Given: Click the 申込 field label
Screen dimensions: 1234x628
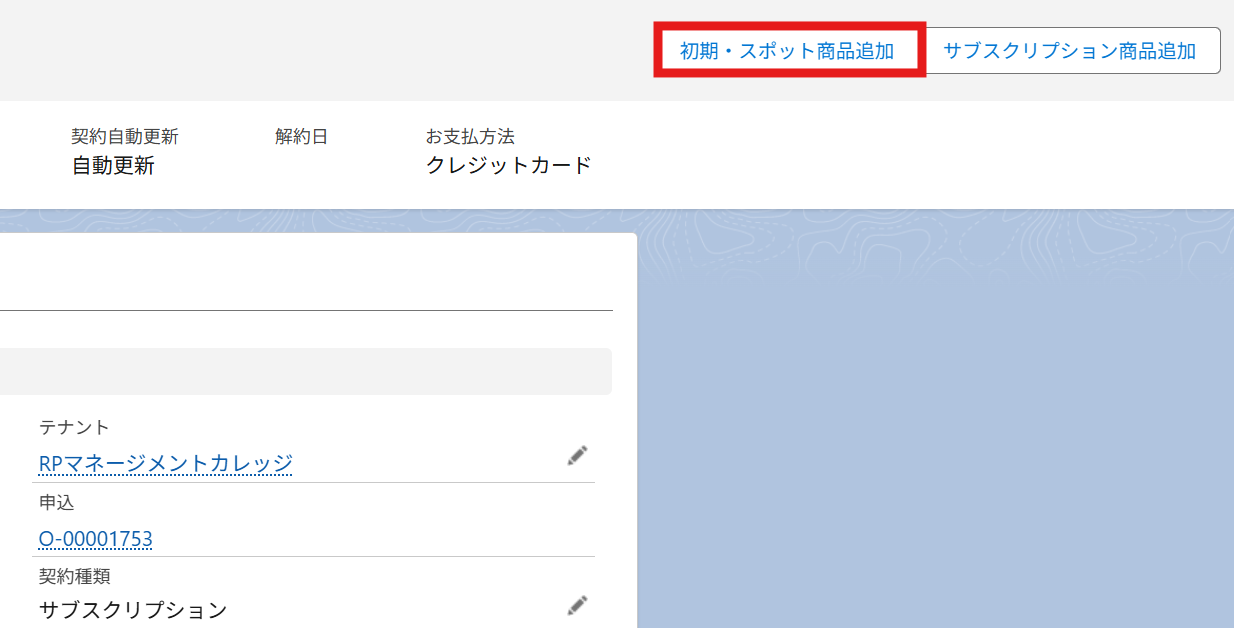Looking at the screenshot, I should (56, 502).
